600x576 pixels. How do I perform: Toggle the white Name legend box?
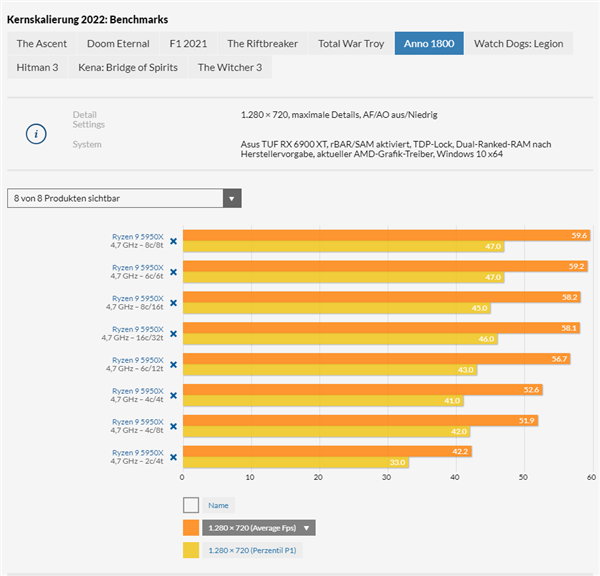click(190, 506)
